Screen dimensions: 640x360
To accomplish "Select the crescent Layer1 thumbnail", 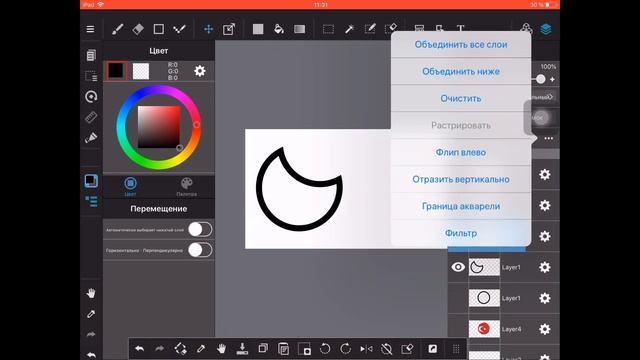I will (x=484, y=267).
